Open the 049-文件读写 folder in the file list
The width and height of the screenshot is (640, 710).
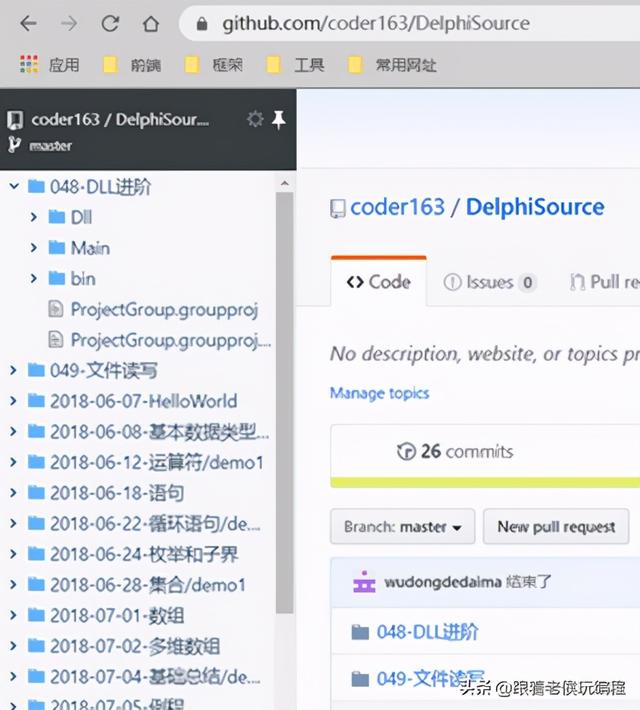click(x=430, y=679)
